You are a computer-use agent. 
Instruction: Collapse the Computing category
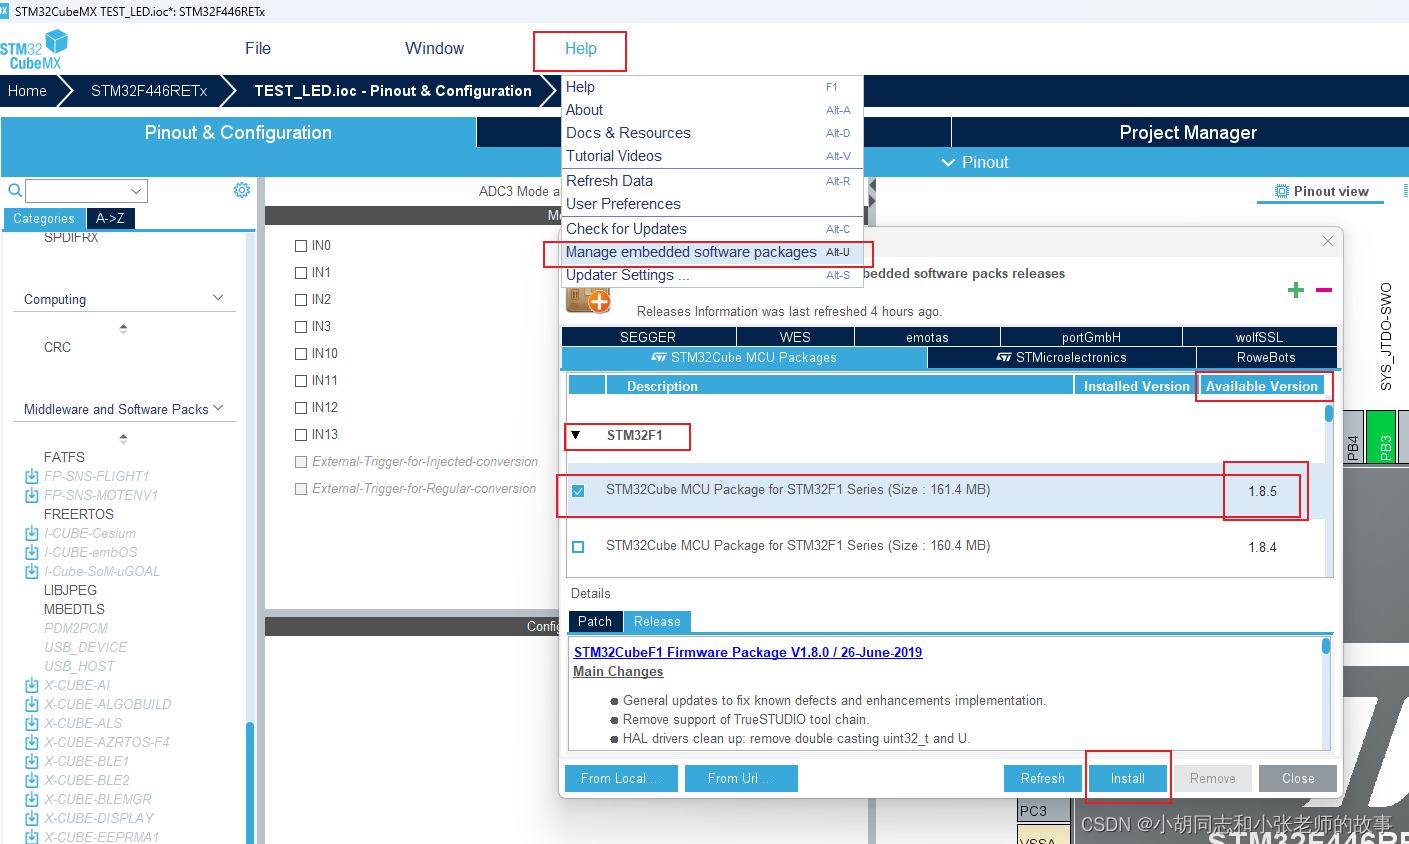coord(218,298)
